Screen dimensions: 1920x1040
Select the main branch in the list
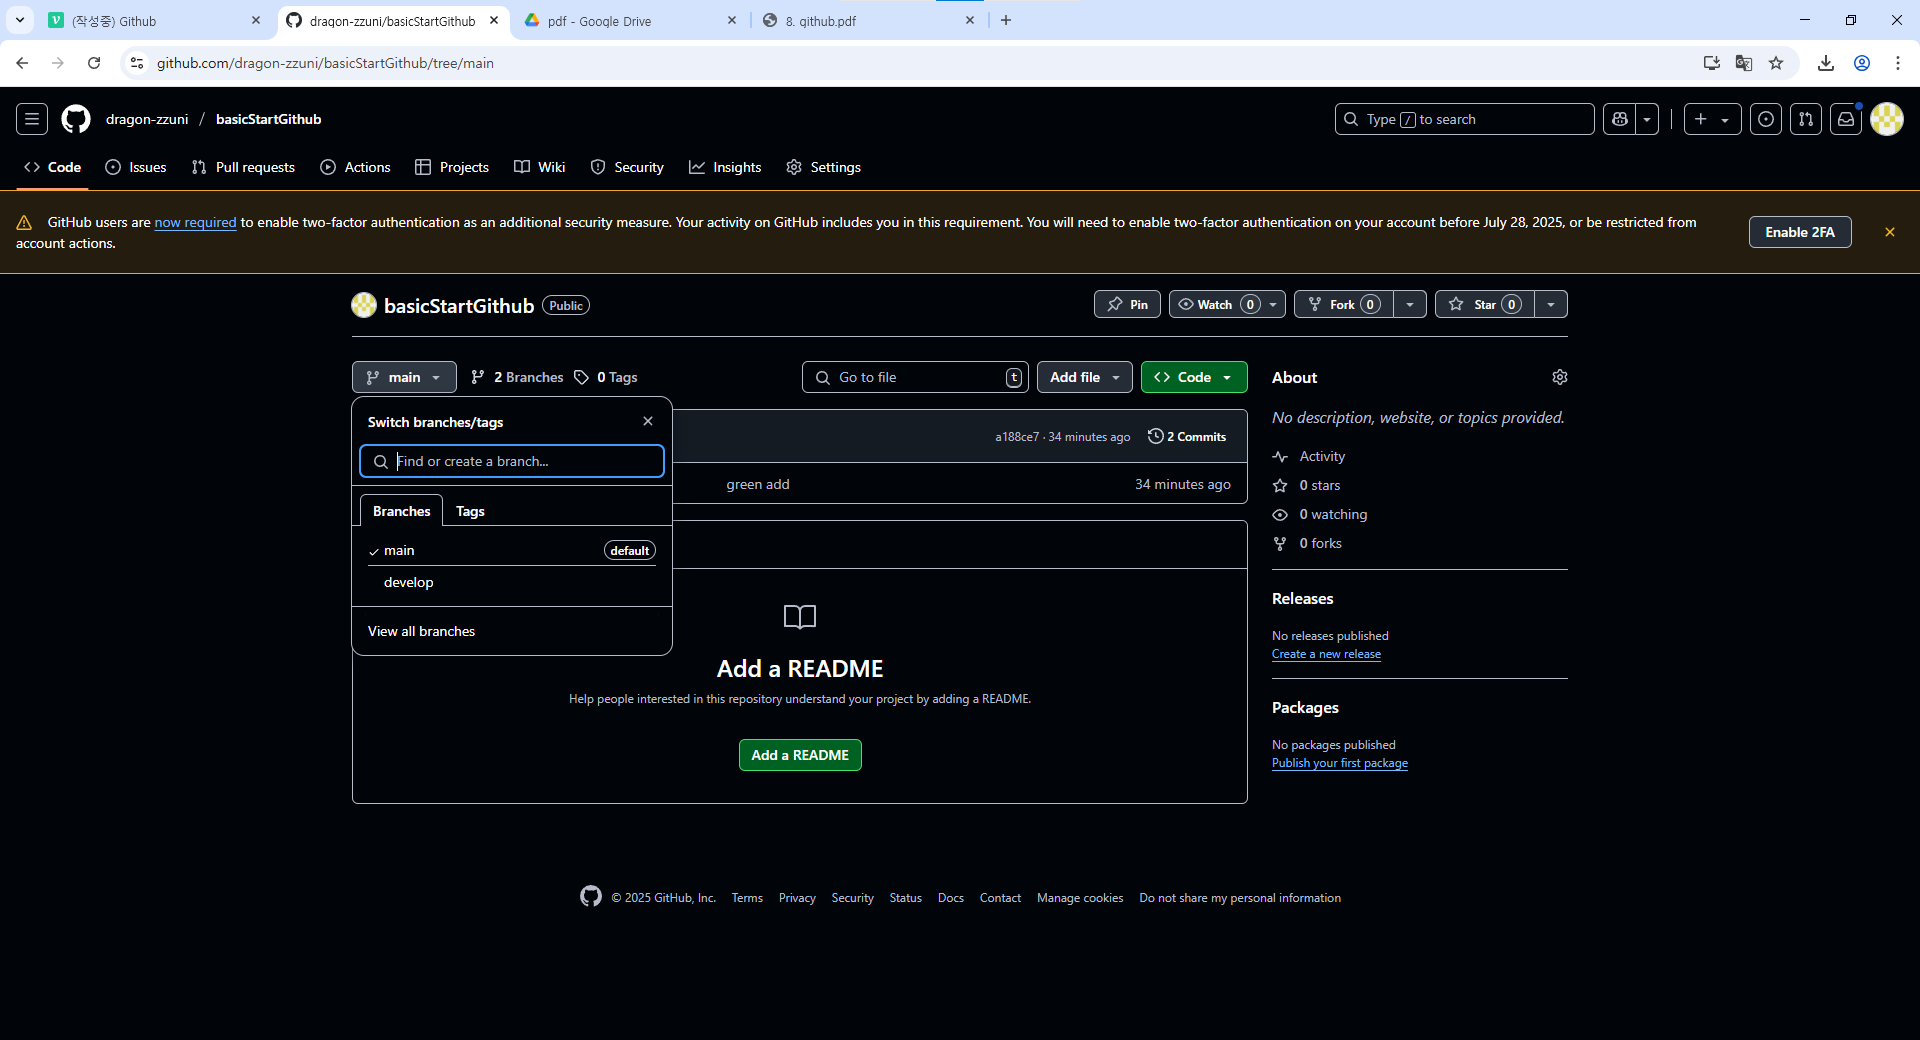click(x=512, y=550)
